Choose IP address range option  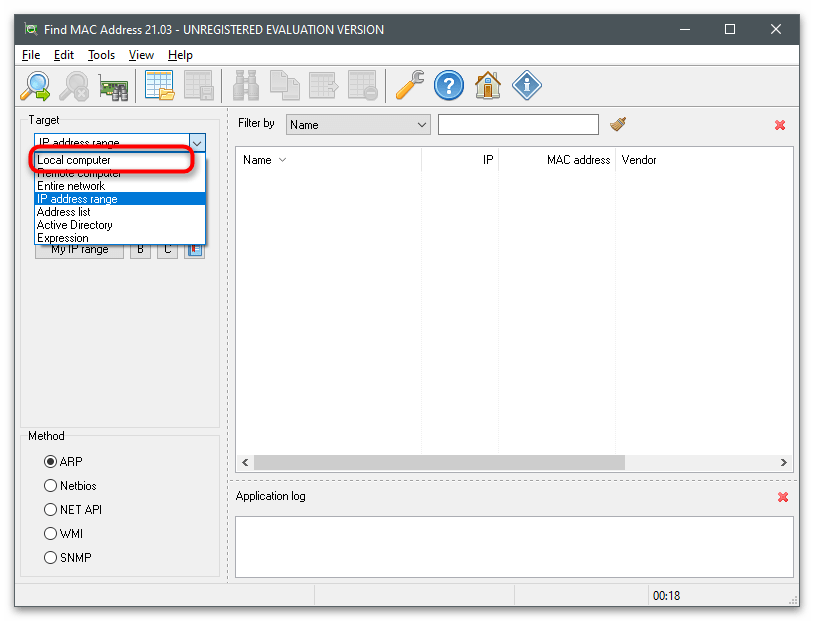[120, 199]
